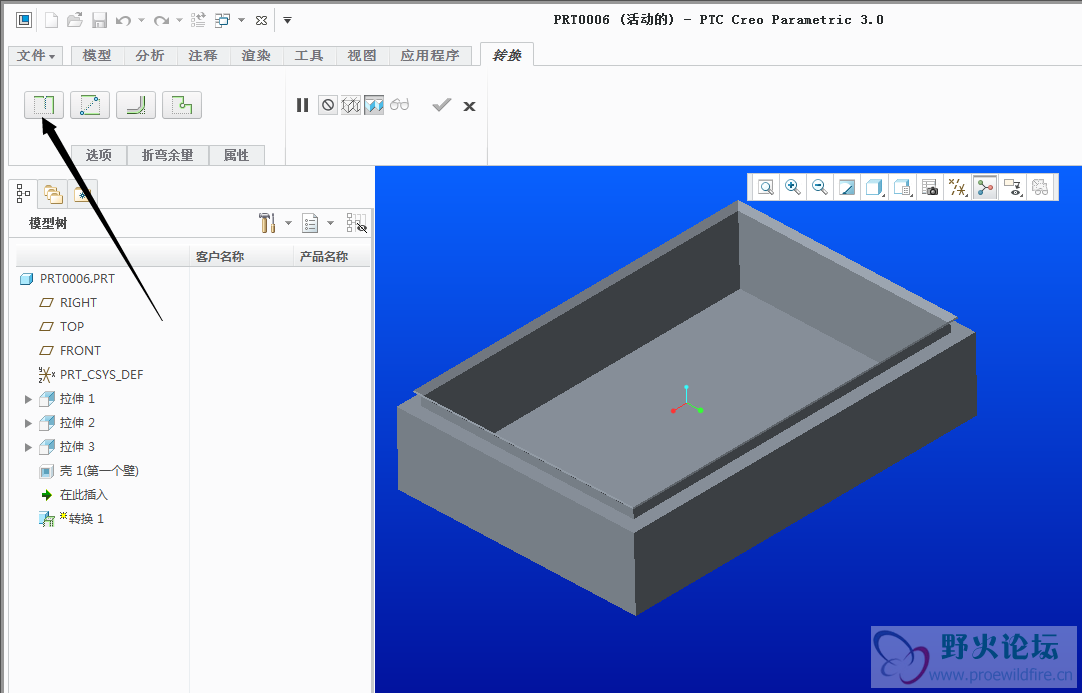Viewport: 1082px width, 693px height.
Task: Select the 转换 ribbon tab
Action: pos(506,55)
